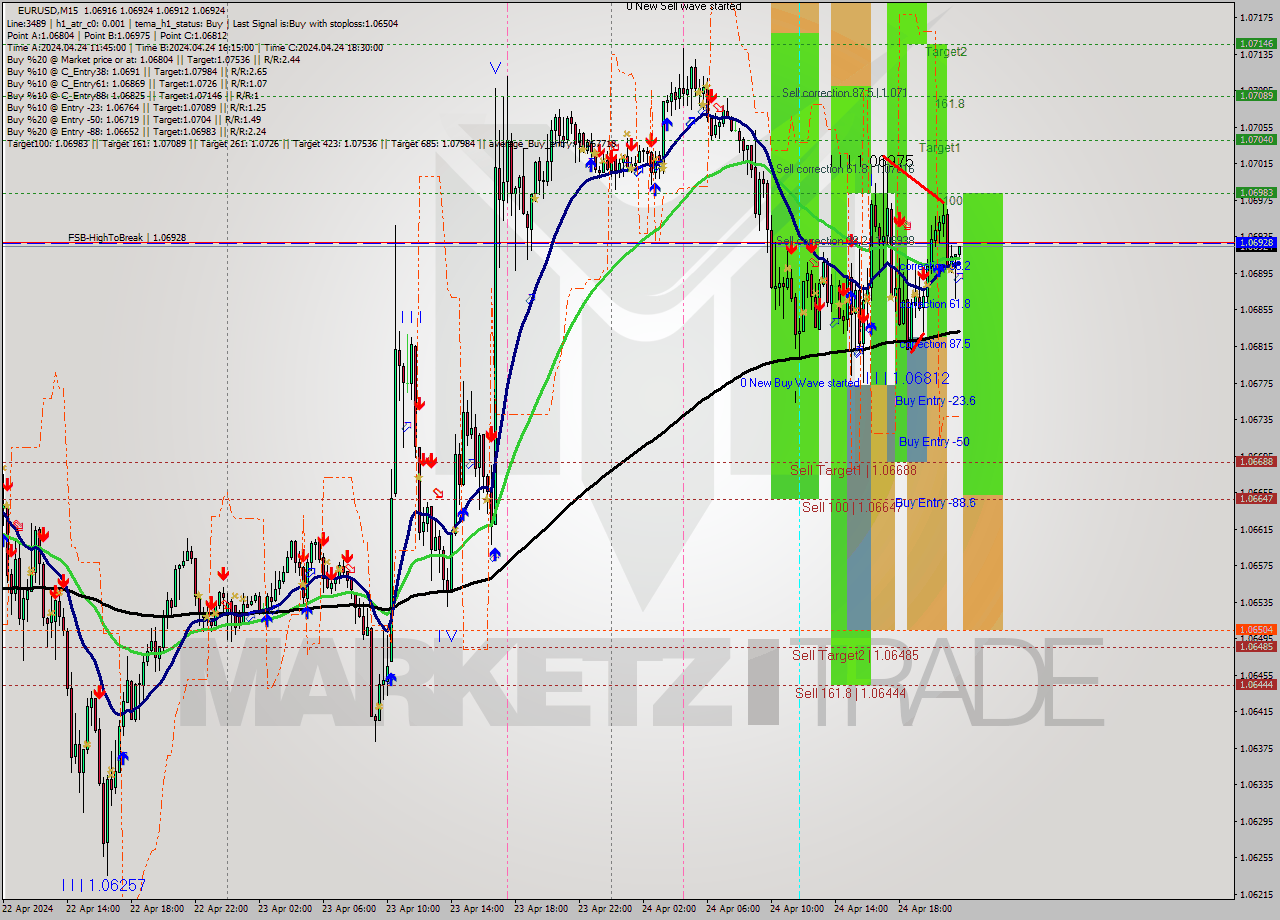Select the FSB-HighToBreak | 1.06928 label
Screen dimensions: 1280x920
pyautogui.click(x=127, y=238)
